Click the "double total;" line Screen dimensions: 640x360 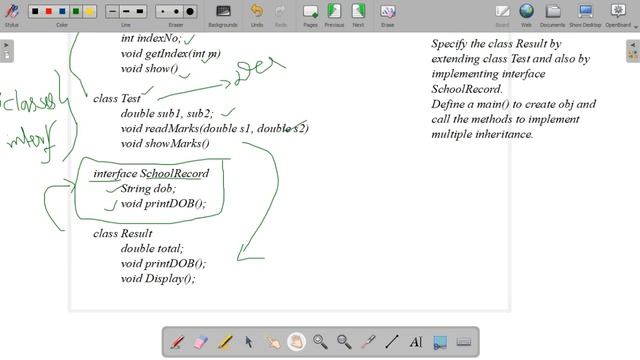(152, 249)
